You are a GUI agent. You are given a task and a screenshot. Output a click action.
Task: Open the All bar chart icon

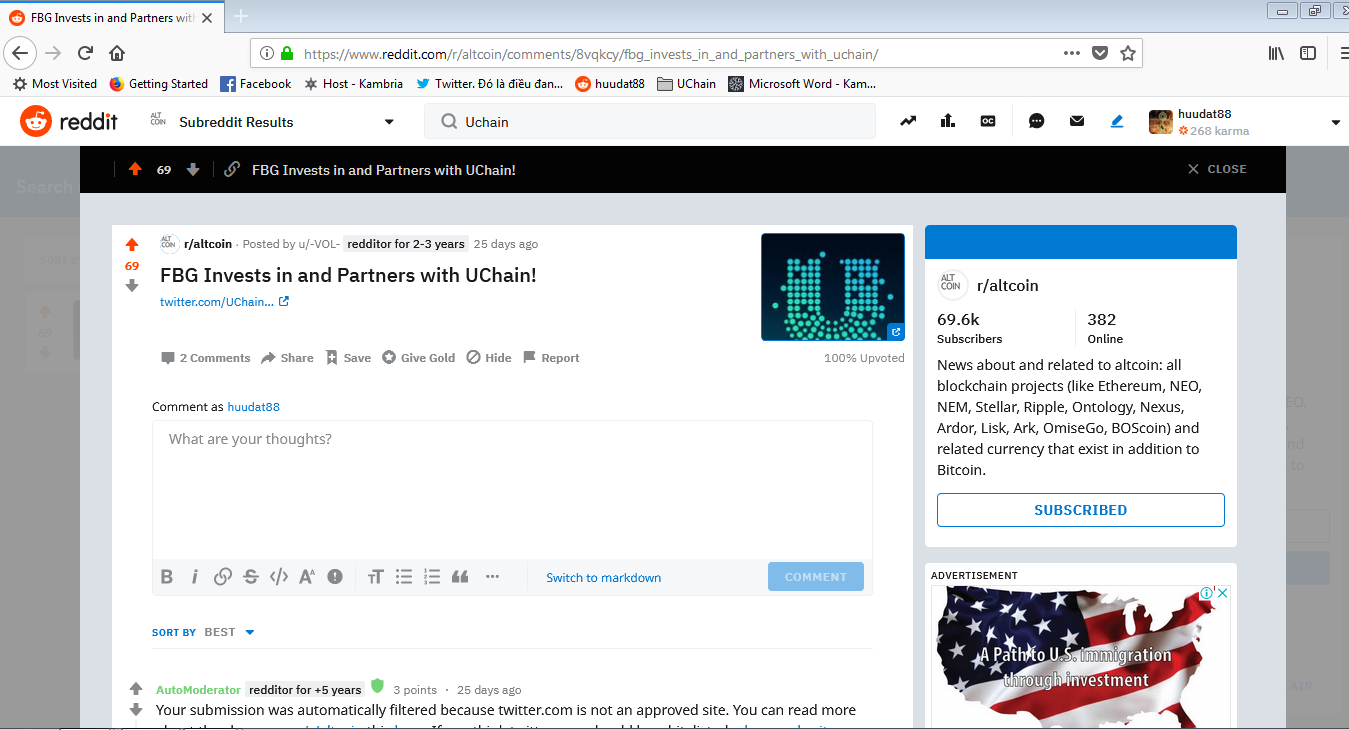coord(948,122)
